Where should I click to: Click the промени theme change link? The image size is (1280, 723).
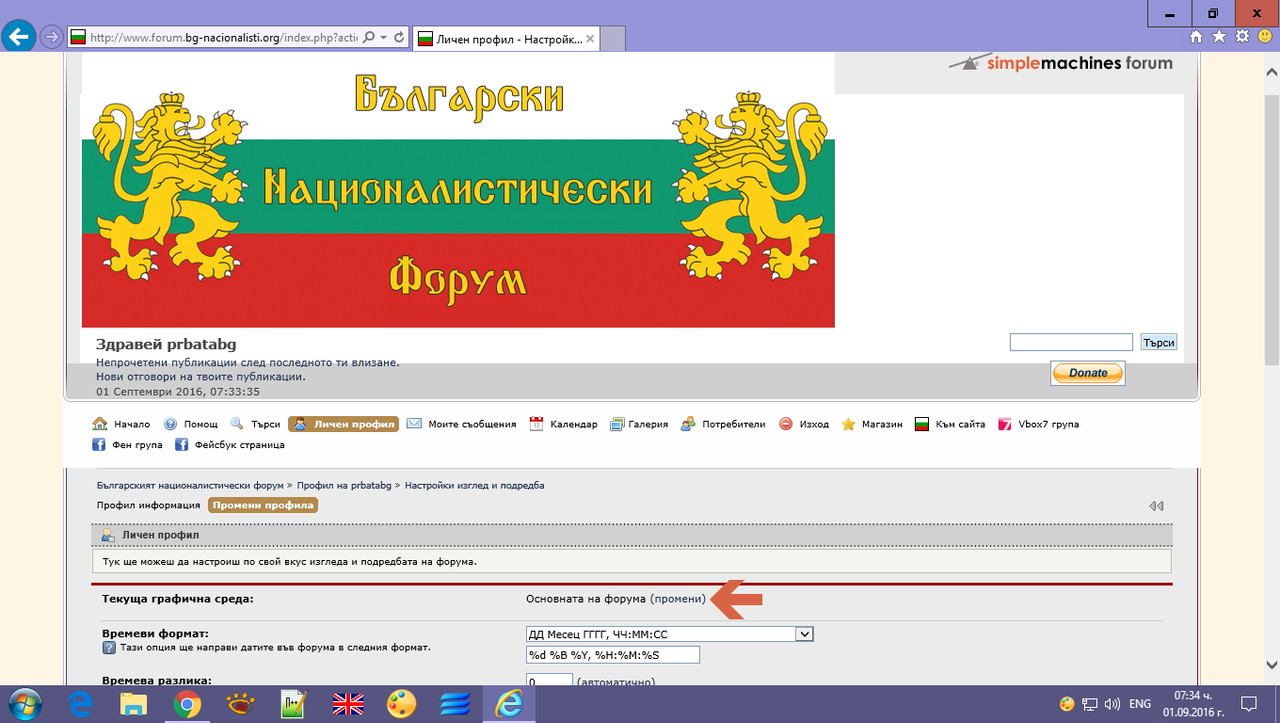click(x=678, y=598)
